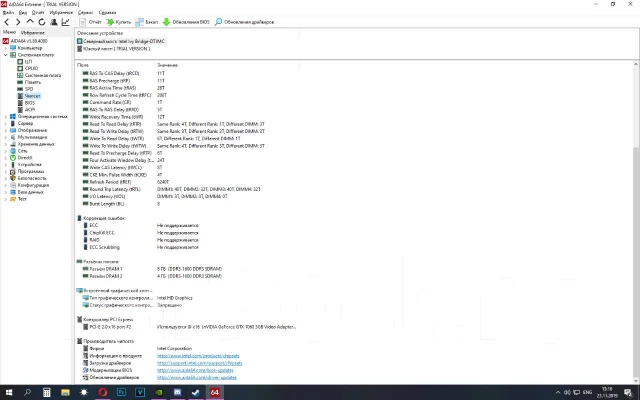Click the Обновления драйверов toolbar button
Image resolution: width=640 pixels, height=400 pixels.
point(244,22)
